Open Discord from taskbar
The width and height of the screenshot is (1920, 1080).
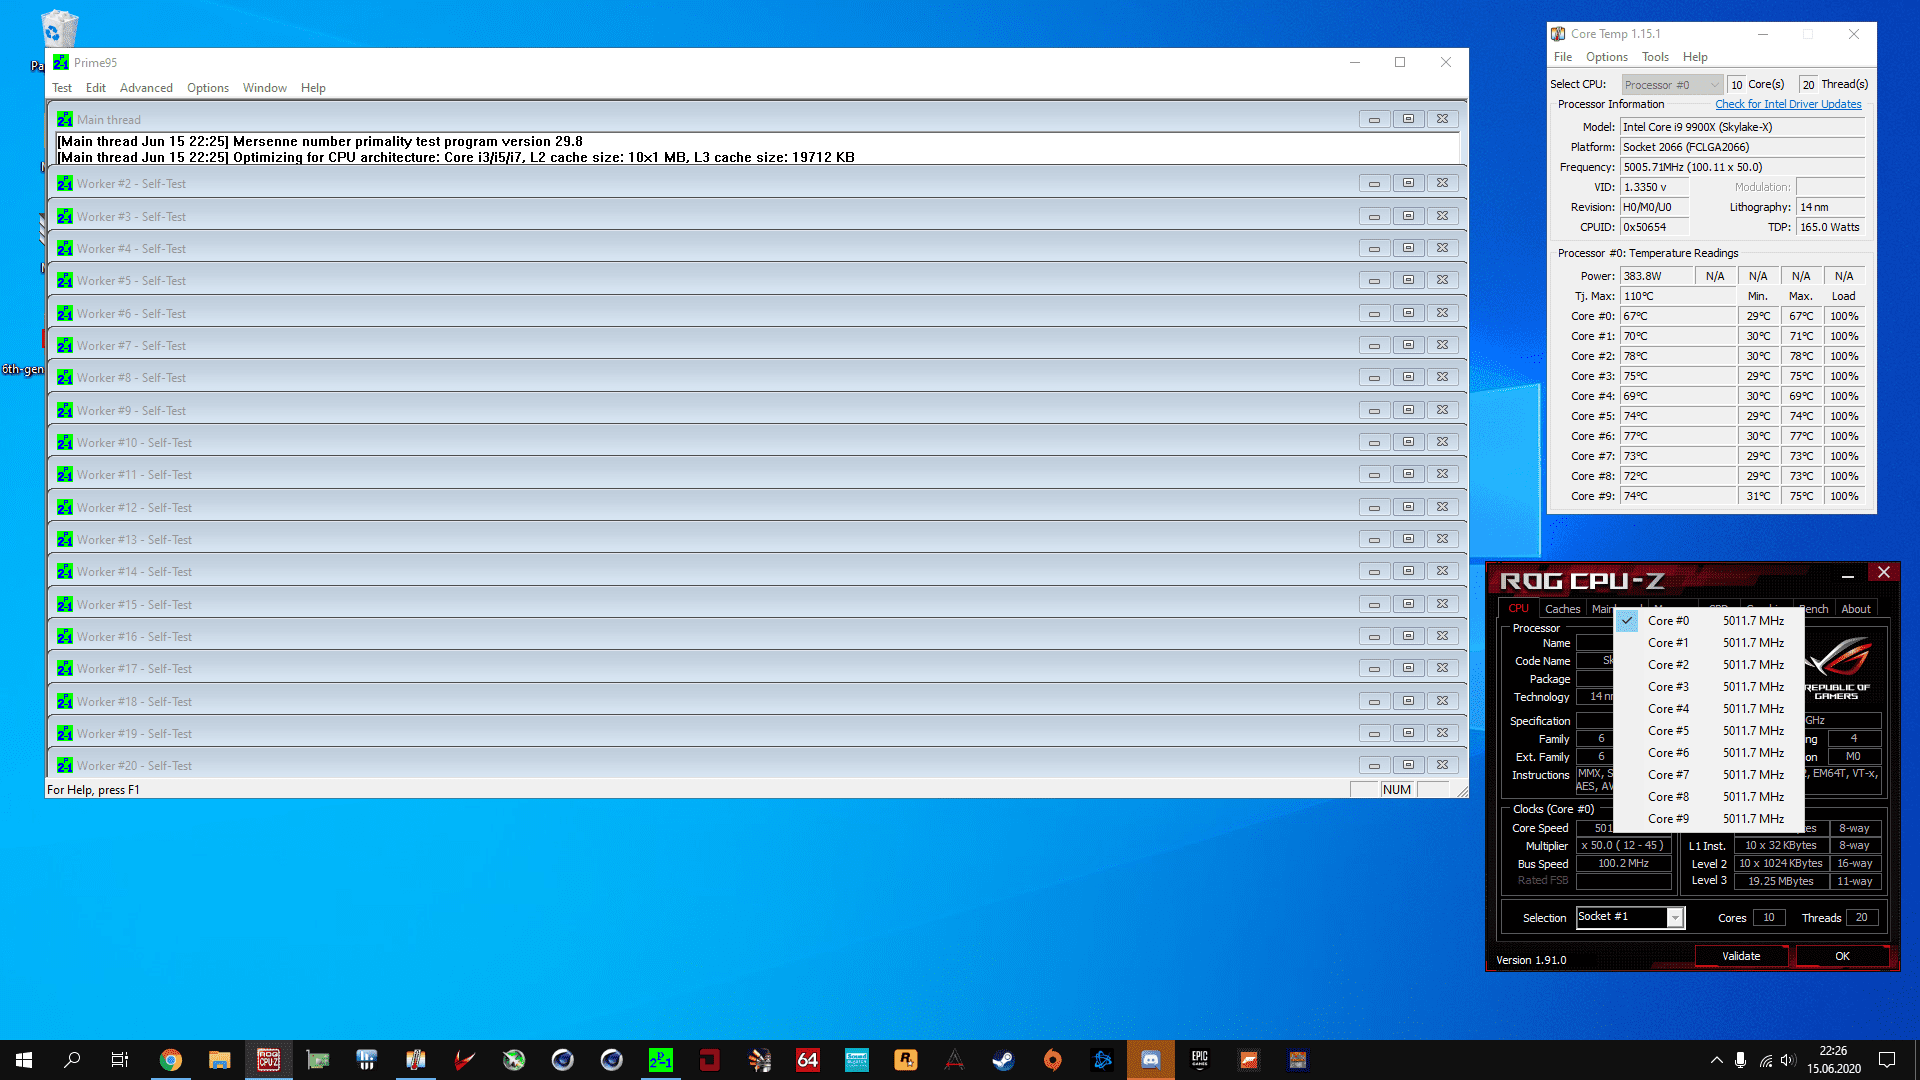[1151, 1060]
